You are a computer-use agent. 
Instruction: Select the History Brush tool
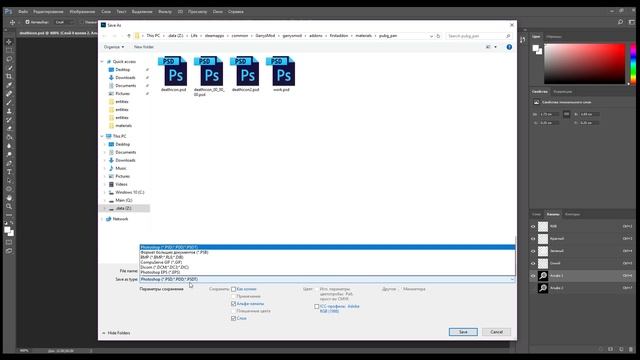point(9,120)
